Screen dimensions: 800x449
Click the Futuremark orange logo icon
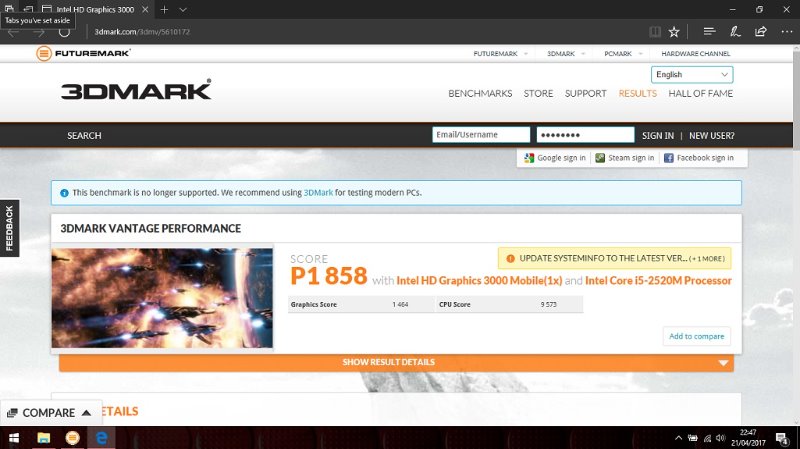(44, 53)
